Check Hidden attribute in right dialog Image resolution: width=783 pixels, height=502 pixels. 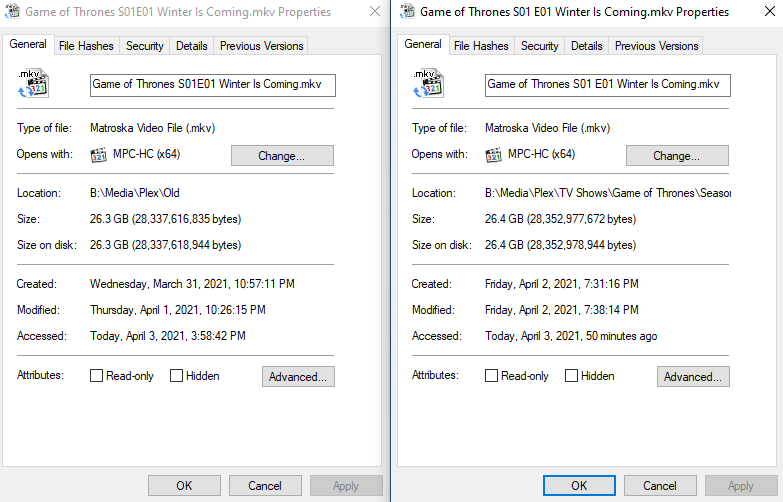(571, 376)
